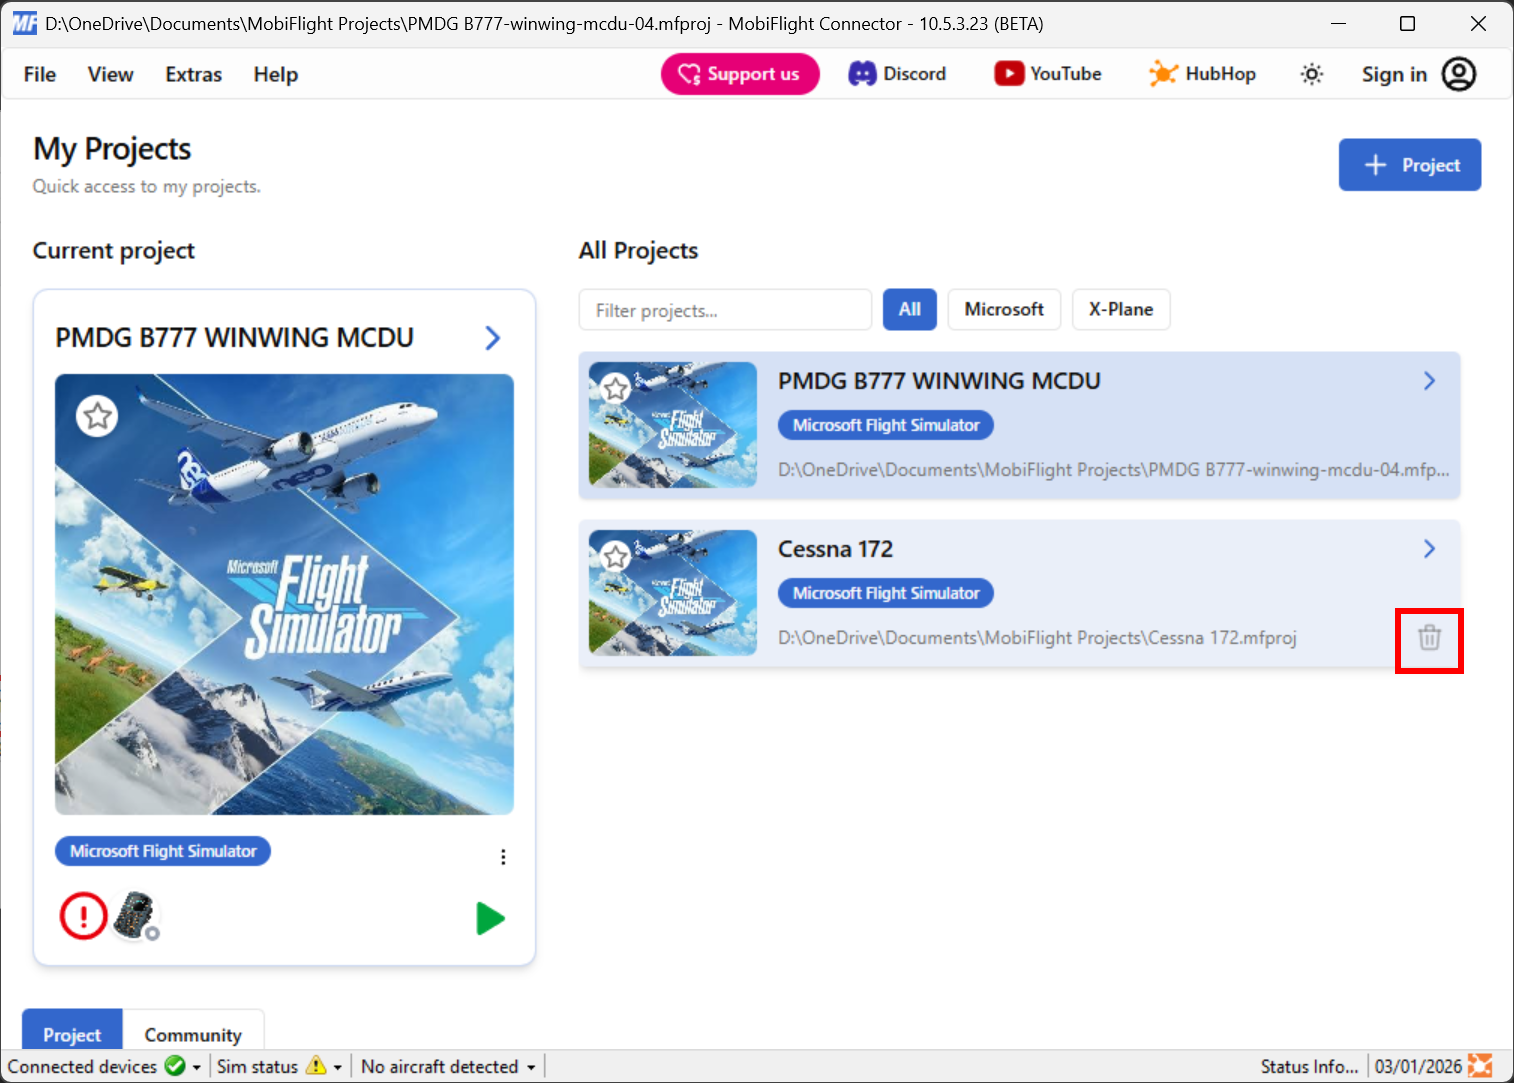
Task: Open the Extras menu
Action: pyautogui.click(x=192, y=74)
